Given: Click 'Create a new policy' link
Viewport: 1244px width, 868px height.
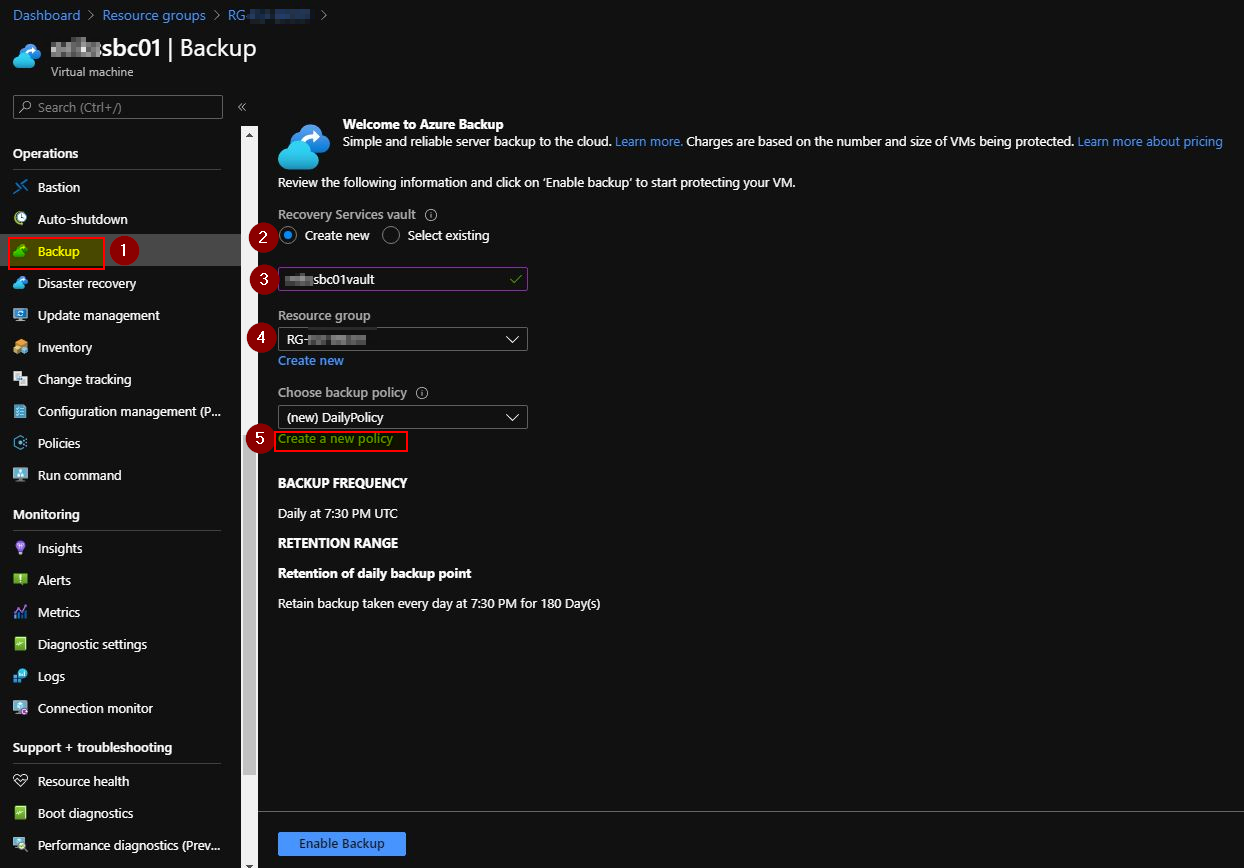Looking at the screenshot, I should pyautogui.click(x=336, y=440).
